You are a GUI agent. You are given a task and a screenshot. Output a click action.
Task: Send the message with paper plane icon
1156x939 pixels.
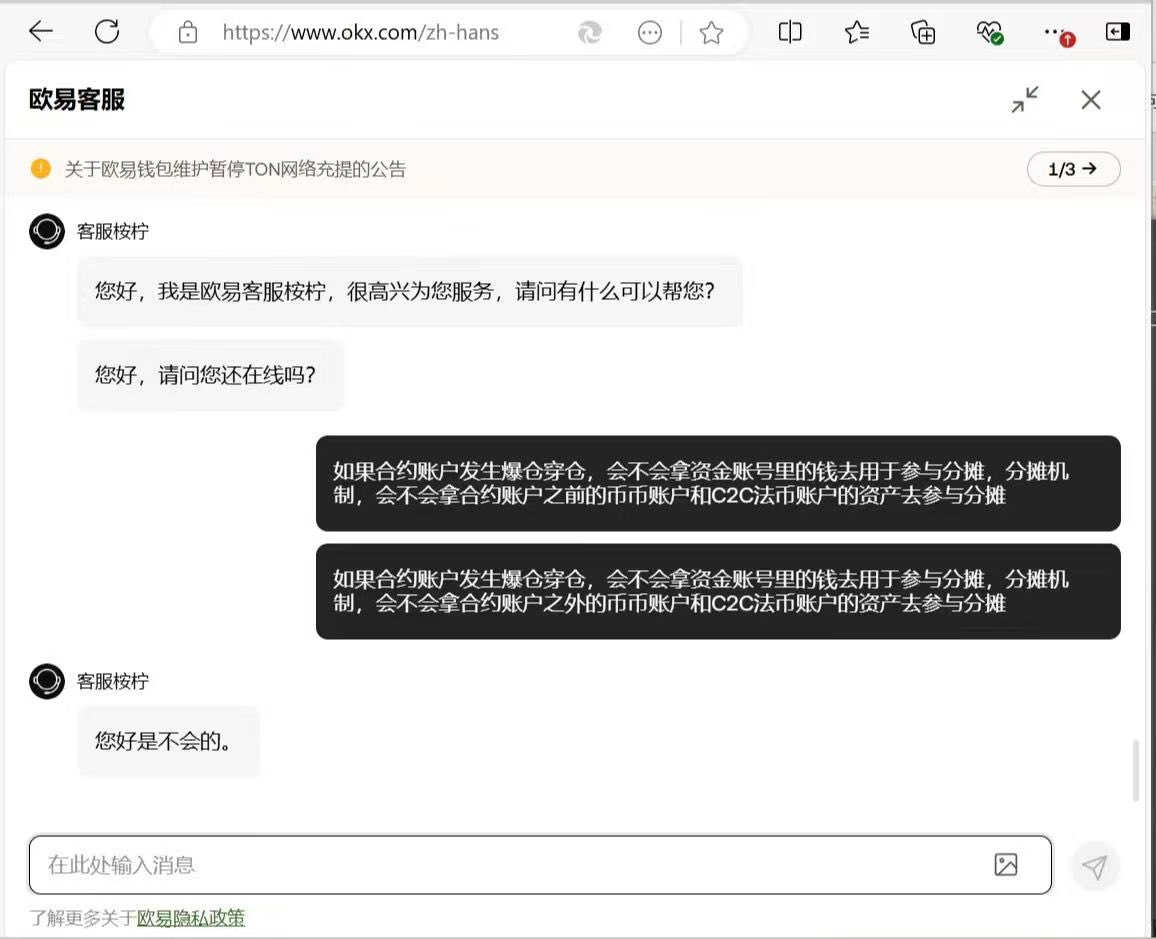(1095, 867)
